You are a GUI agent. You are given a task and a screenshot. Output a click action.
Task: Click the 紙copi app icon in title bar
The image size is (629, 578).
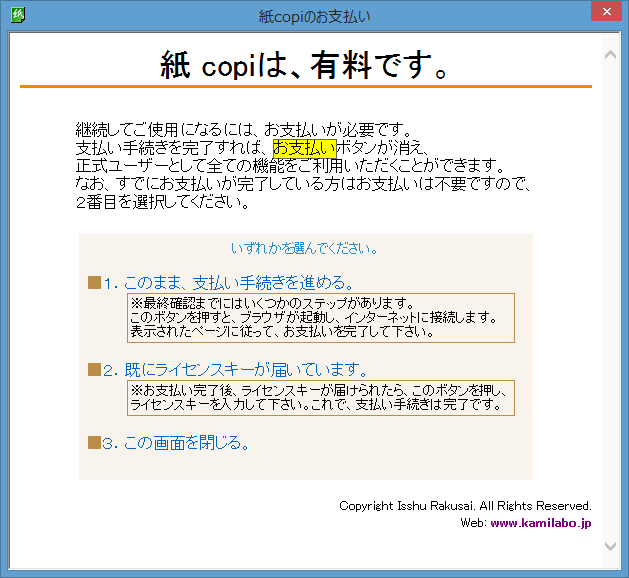pyautogui.click(x=16, y=15)
